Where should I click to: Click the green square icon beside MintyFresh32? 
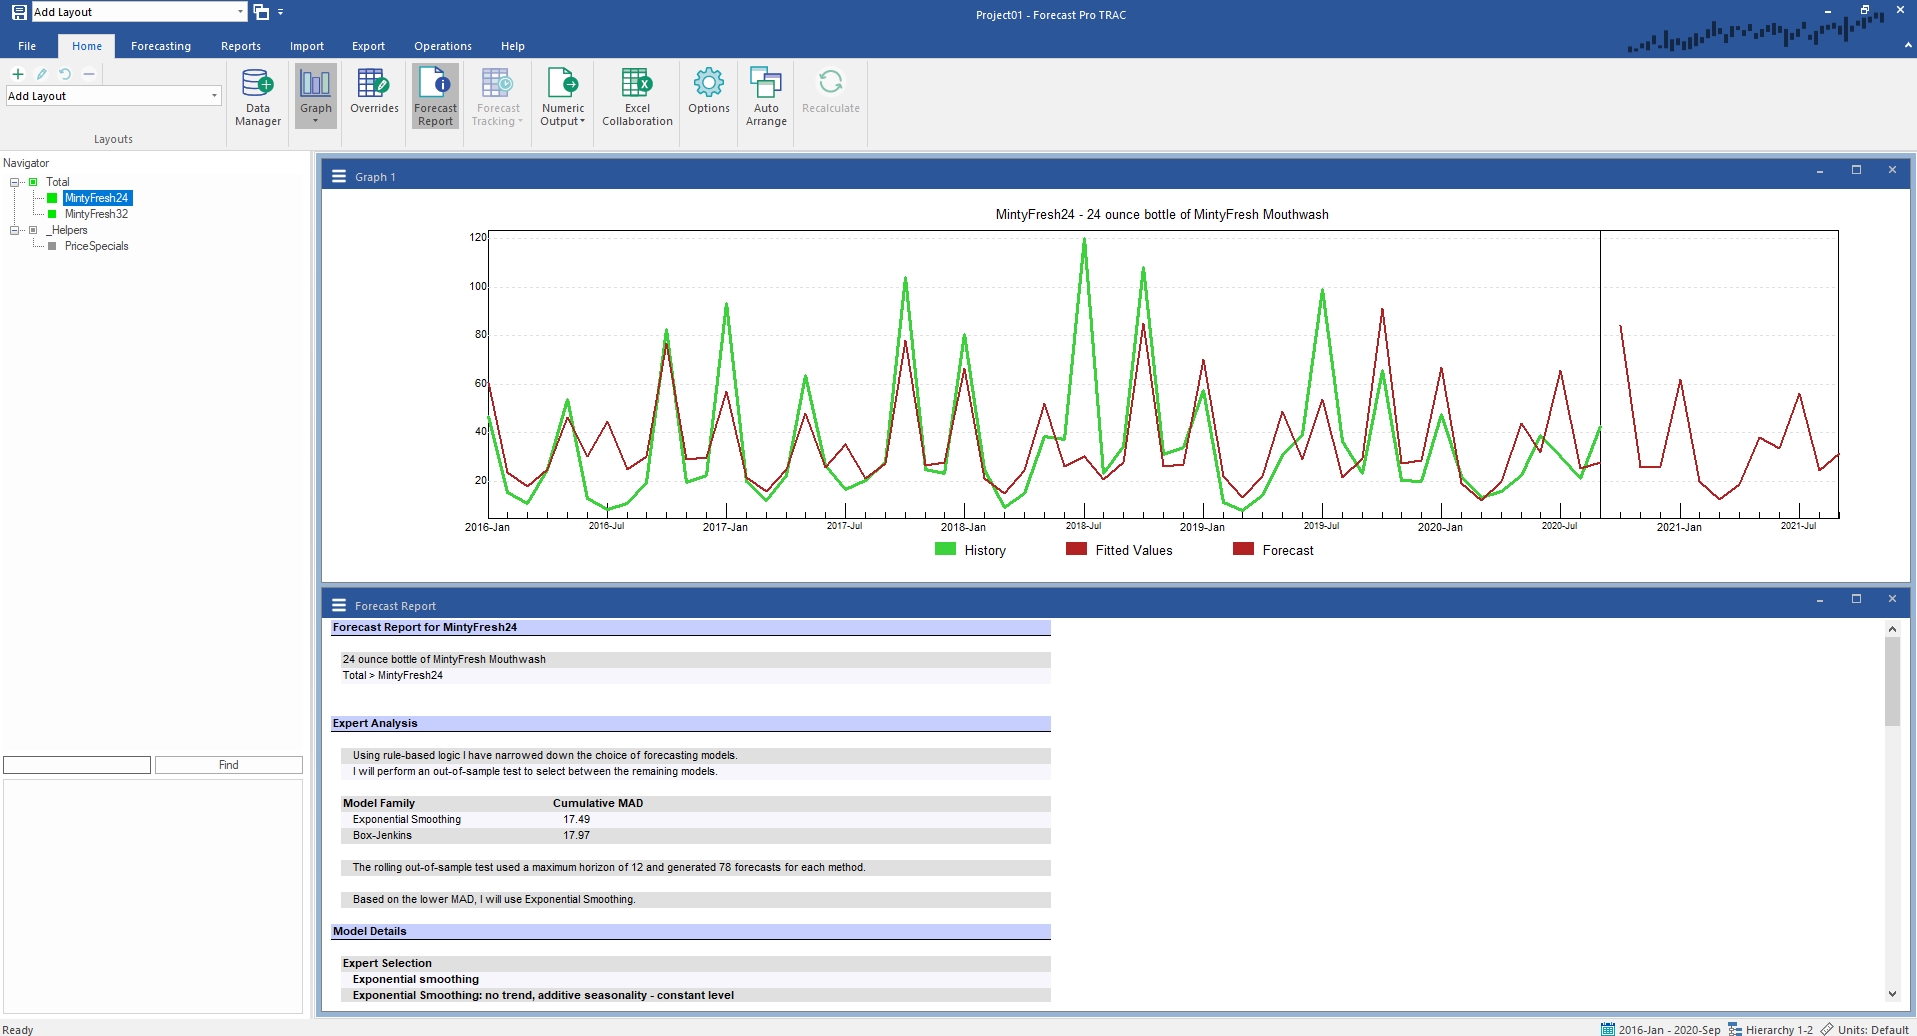[52, 214]
